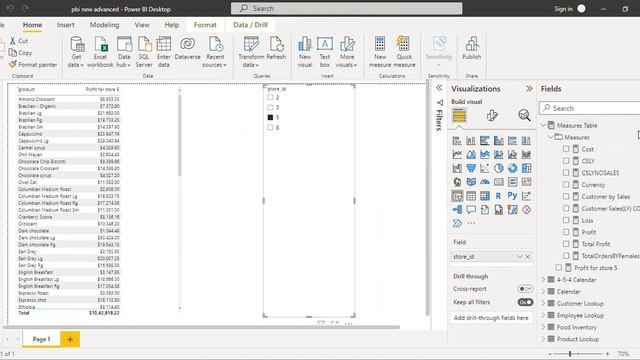Select the Treemap visual
640x360 pixels.
[527, 168]
